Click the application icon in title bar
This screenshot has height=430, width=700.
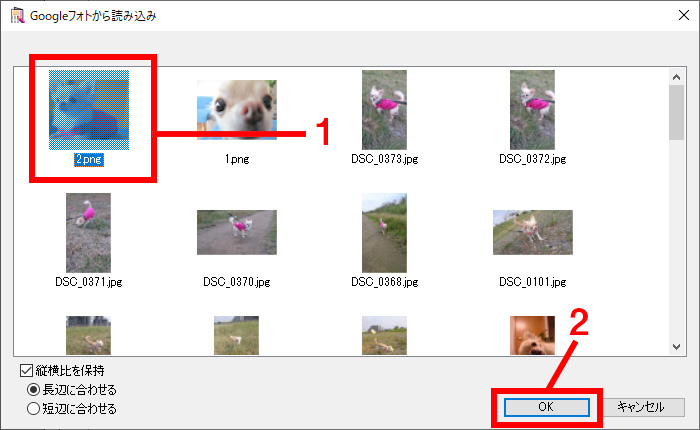pos(17,16)
